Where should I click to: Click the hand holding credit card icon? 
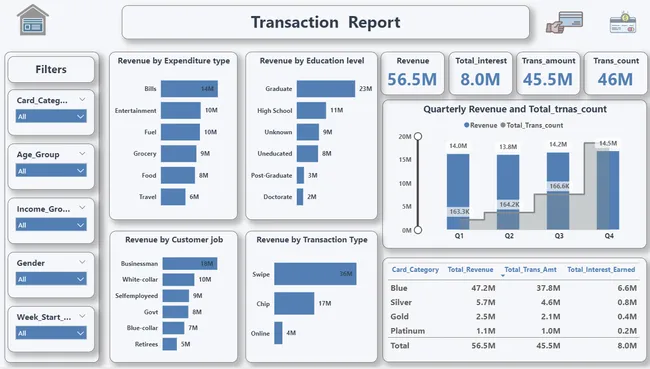pos(564,22)
